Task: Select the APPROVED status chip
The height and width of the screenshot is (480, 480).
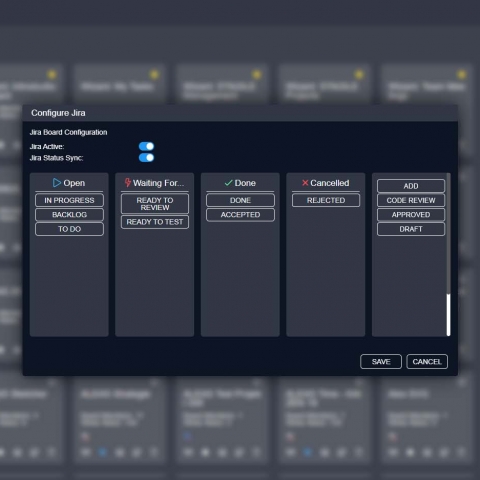Action: 411,215
